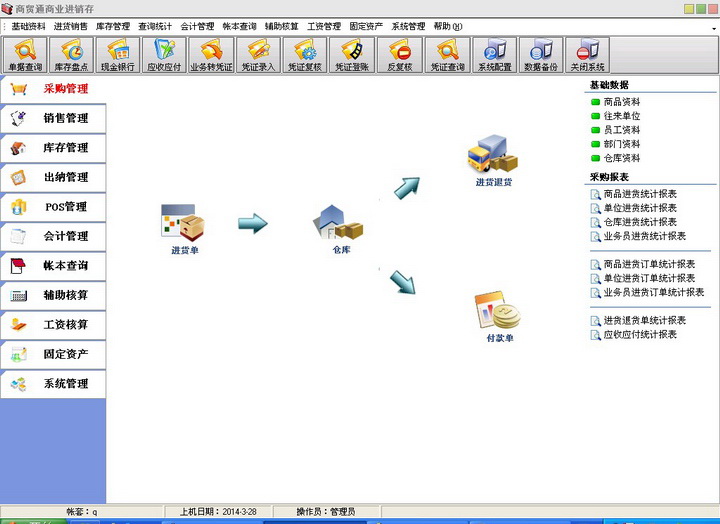Open the 库存管理 menu in menu bar

point(113,27)
